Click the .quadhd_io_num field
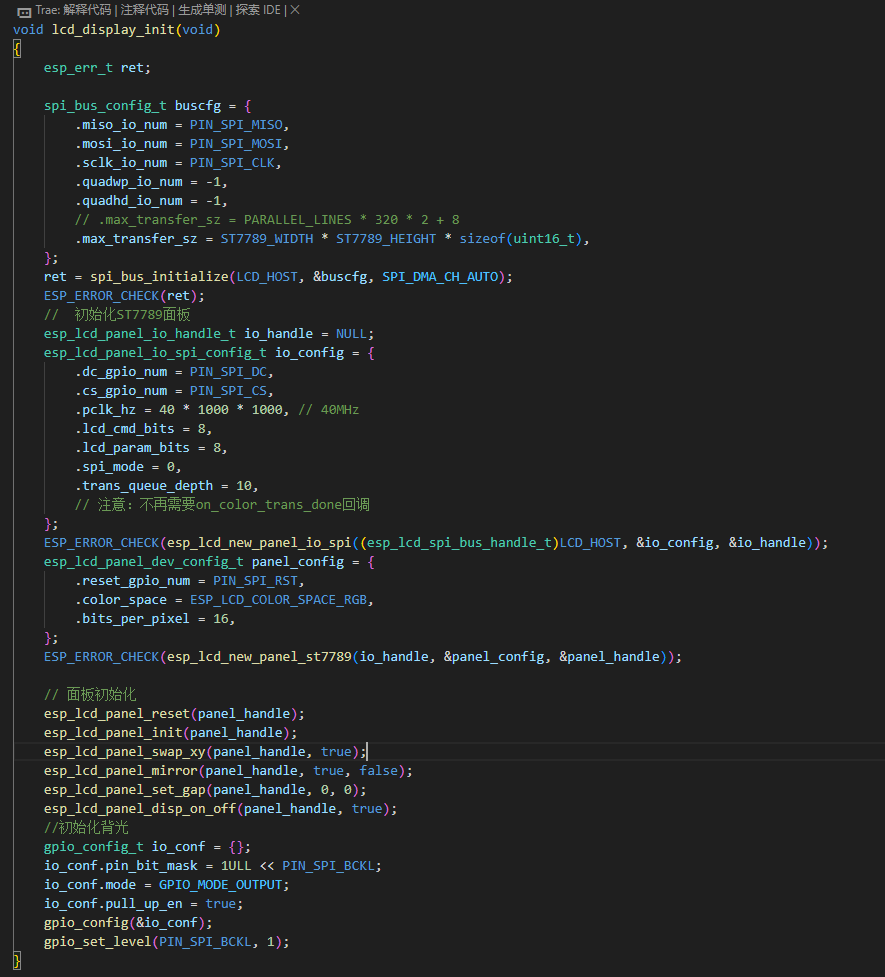 click(128, 201)
